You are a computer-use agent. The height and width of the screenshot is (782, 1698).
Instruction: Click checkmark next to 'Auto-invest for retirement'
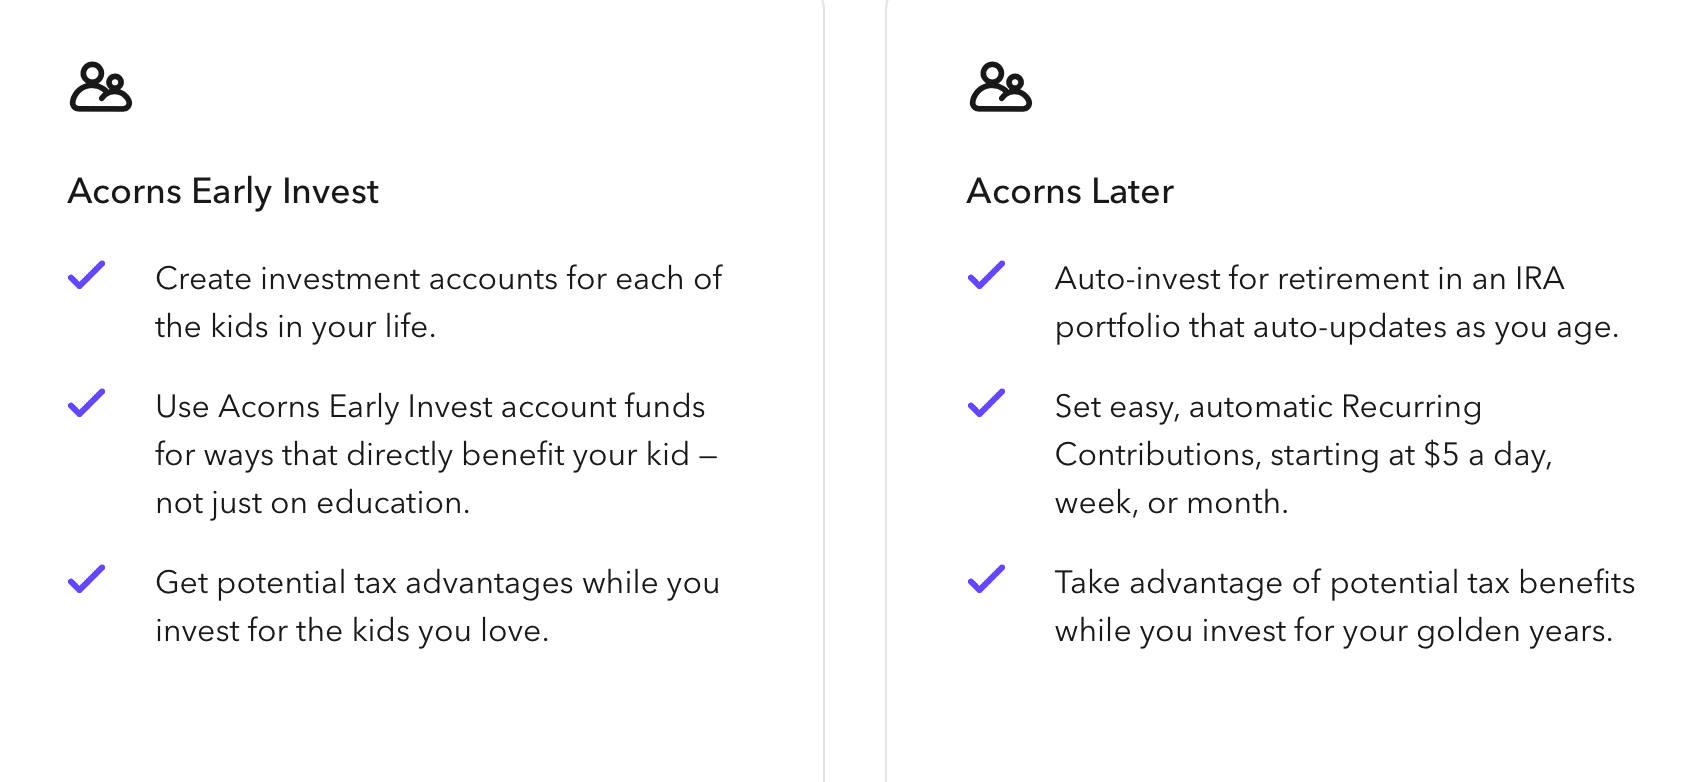[986, 275]
